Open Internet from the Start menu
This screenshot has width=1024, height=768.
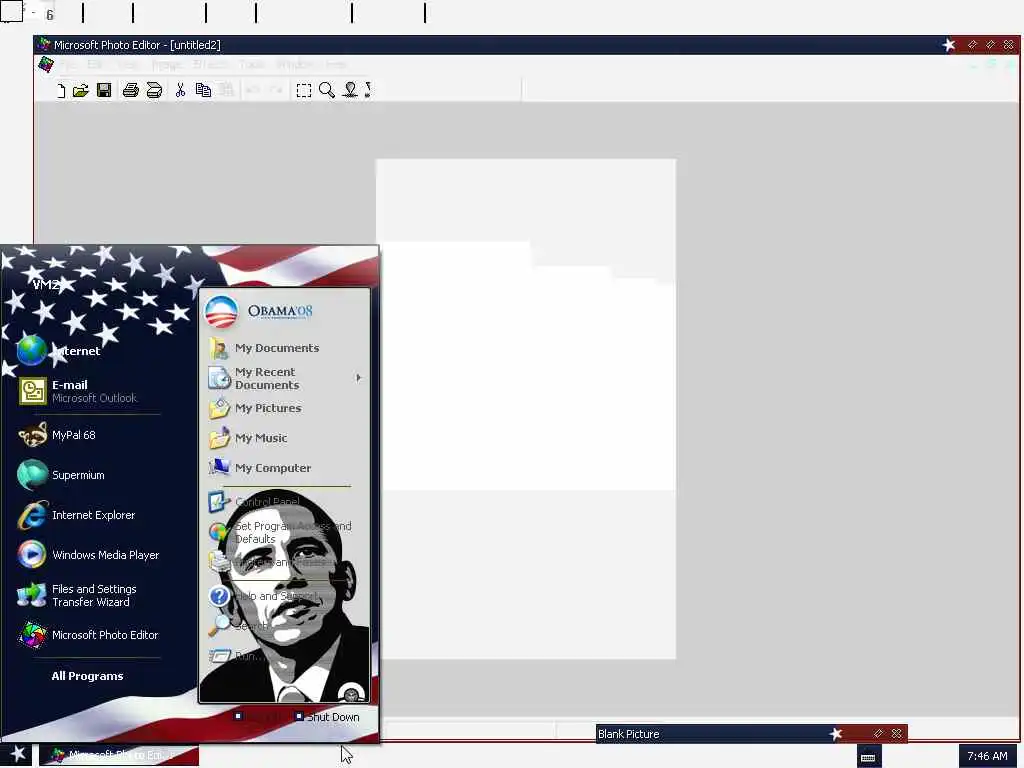[x=59, y=351]
